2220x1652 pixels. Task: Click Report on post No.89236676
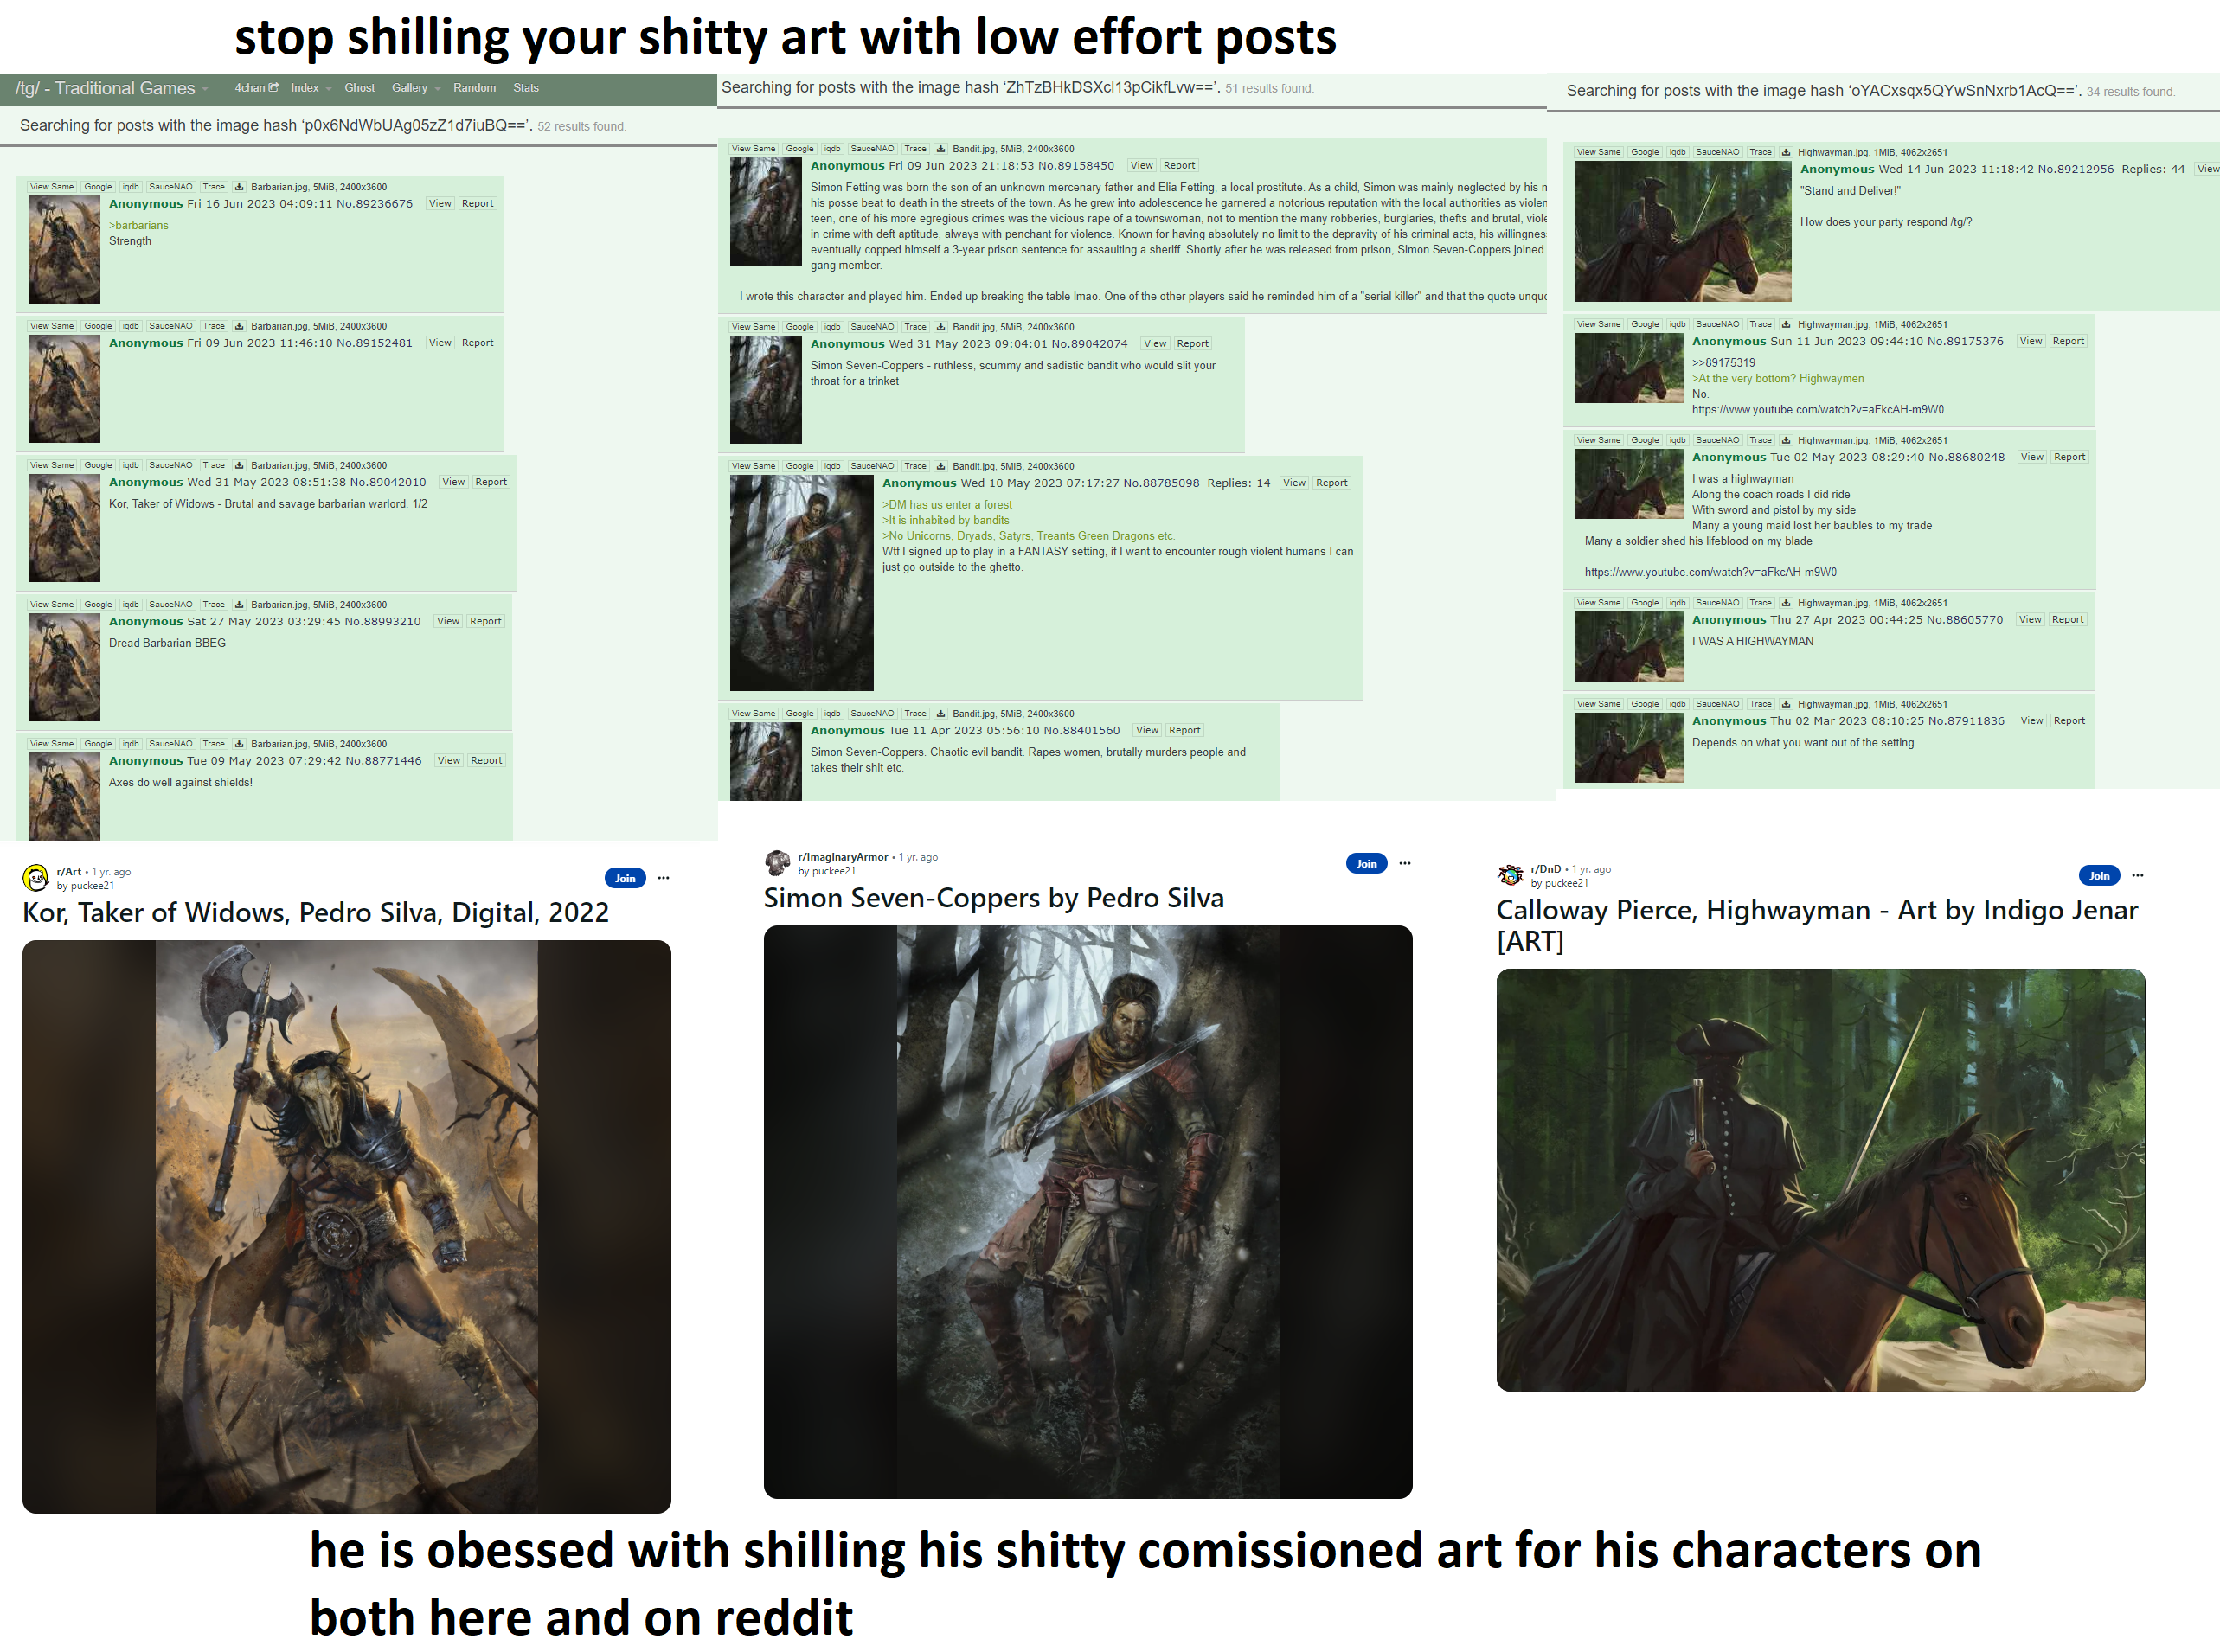coord(477,203)
